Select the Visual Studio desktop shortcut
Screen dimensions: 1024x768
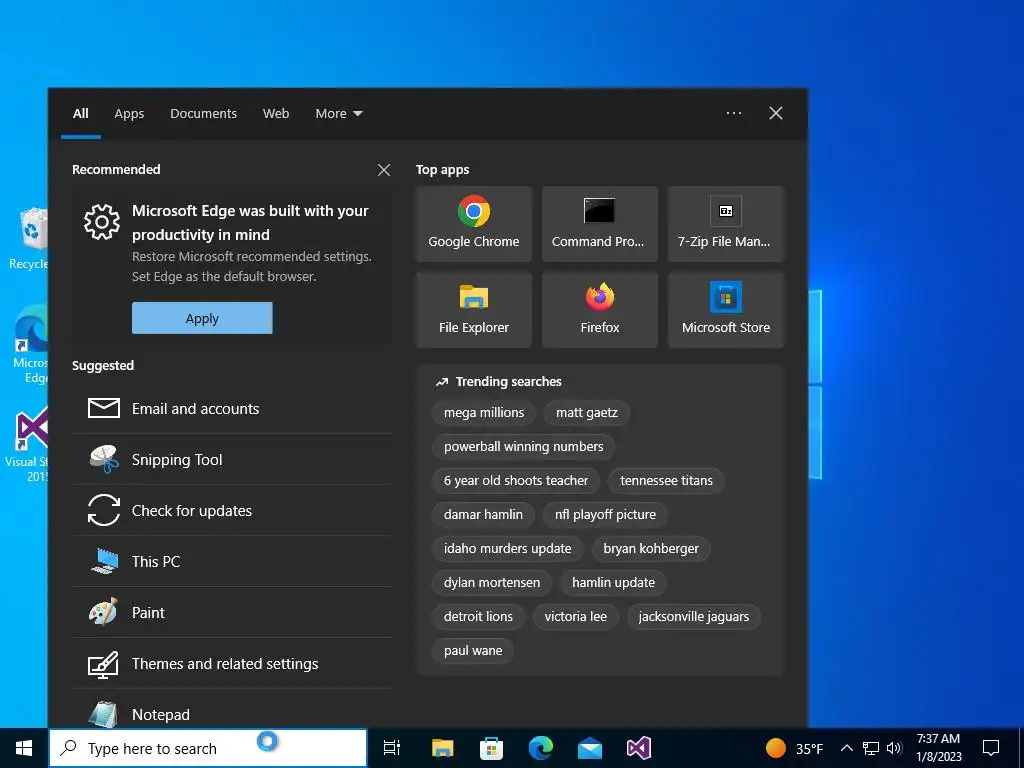pyautogui.click(x=27, y=445)
